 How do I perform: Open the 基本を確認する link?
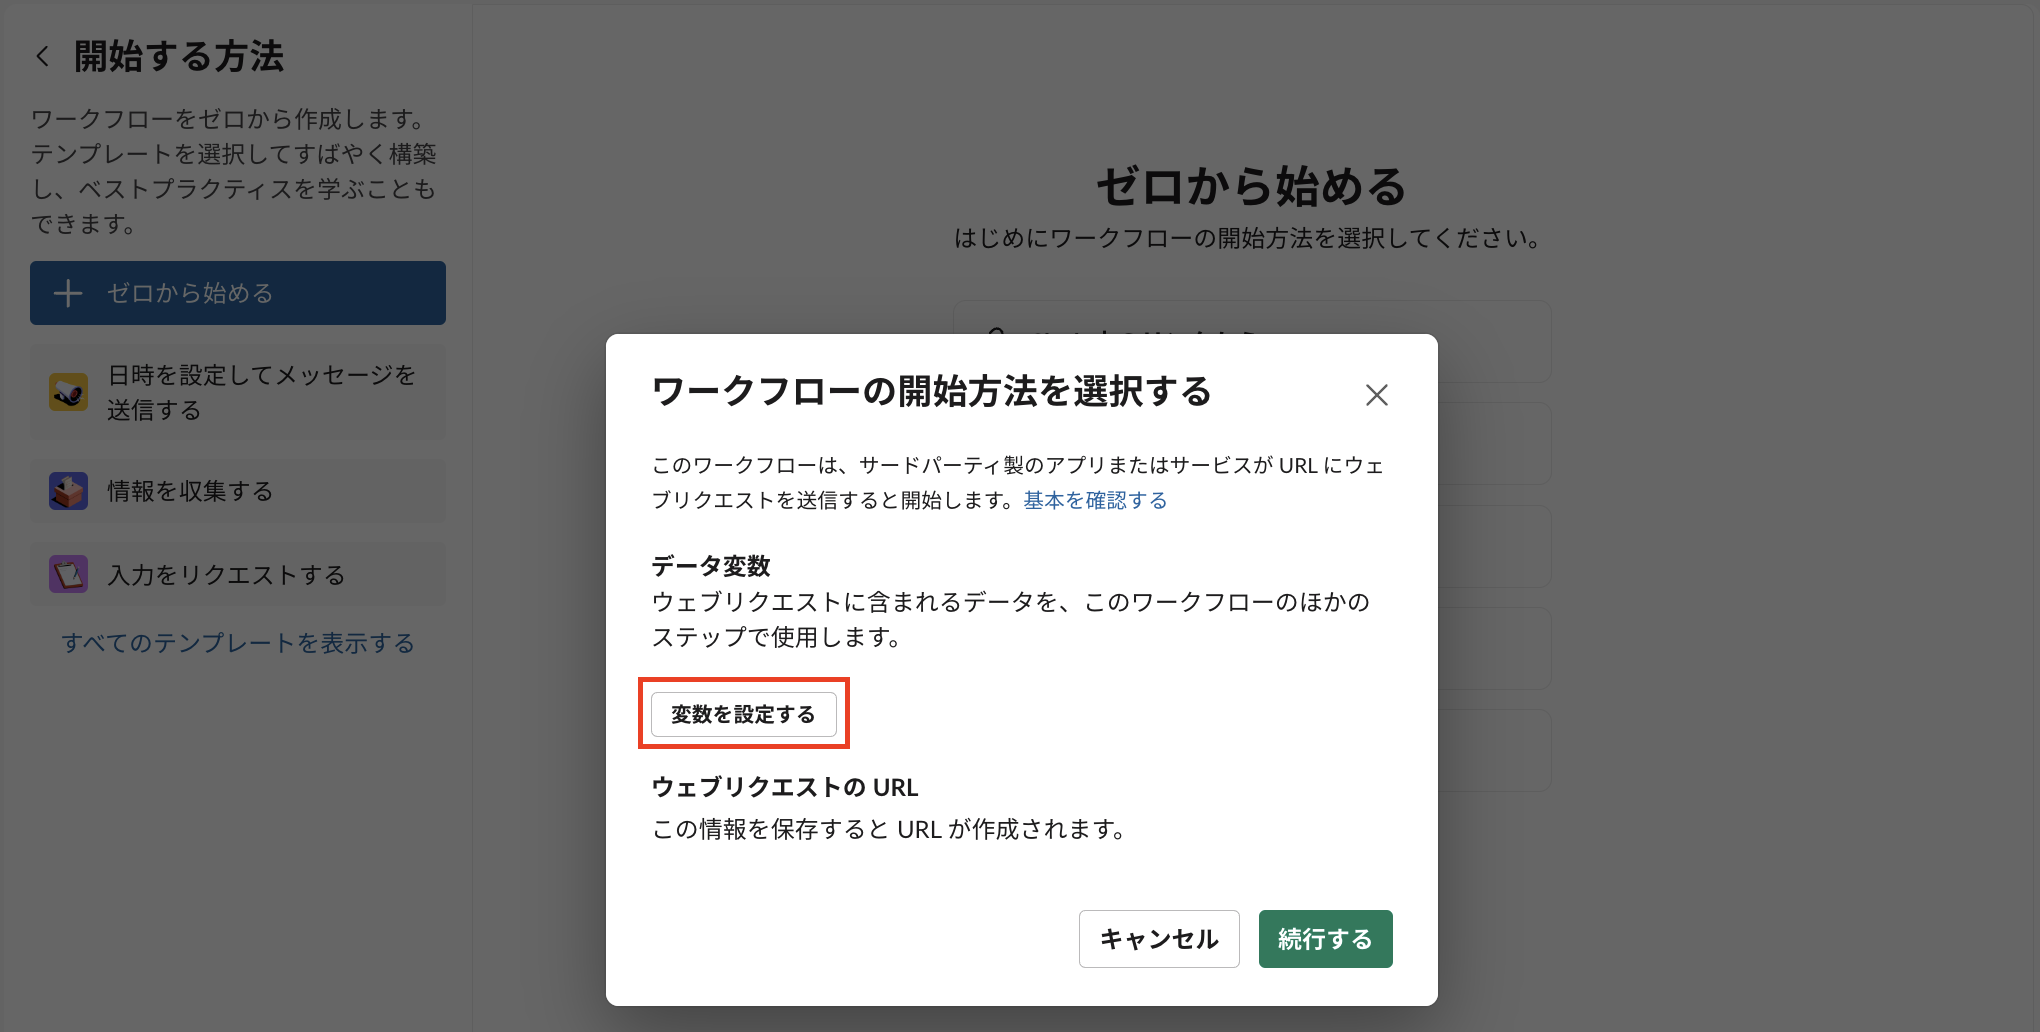pyautogui.click(x=1095, y=499)
